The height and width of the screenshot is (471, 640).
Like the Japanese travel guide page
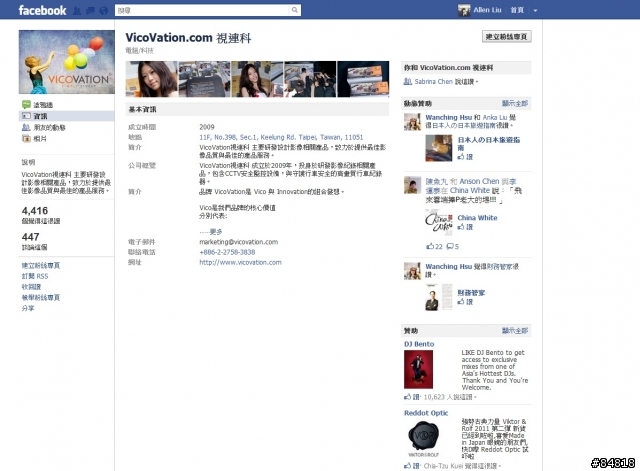pos(465,157)
